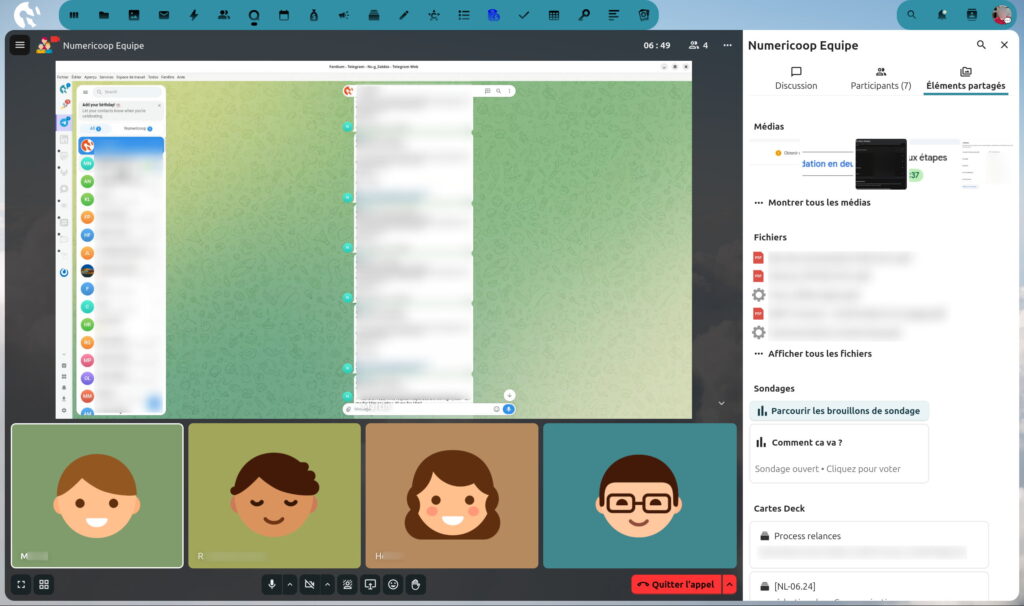1024x606 pixels.
Task: Expand 'Montrer tous les médias'
Action: (812, 202)
